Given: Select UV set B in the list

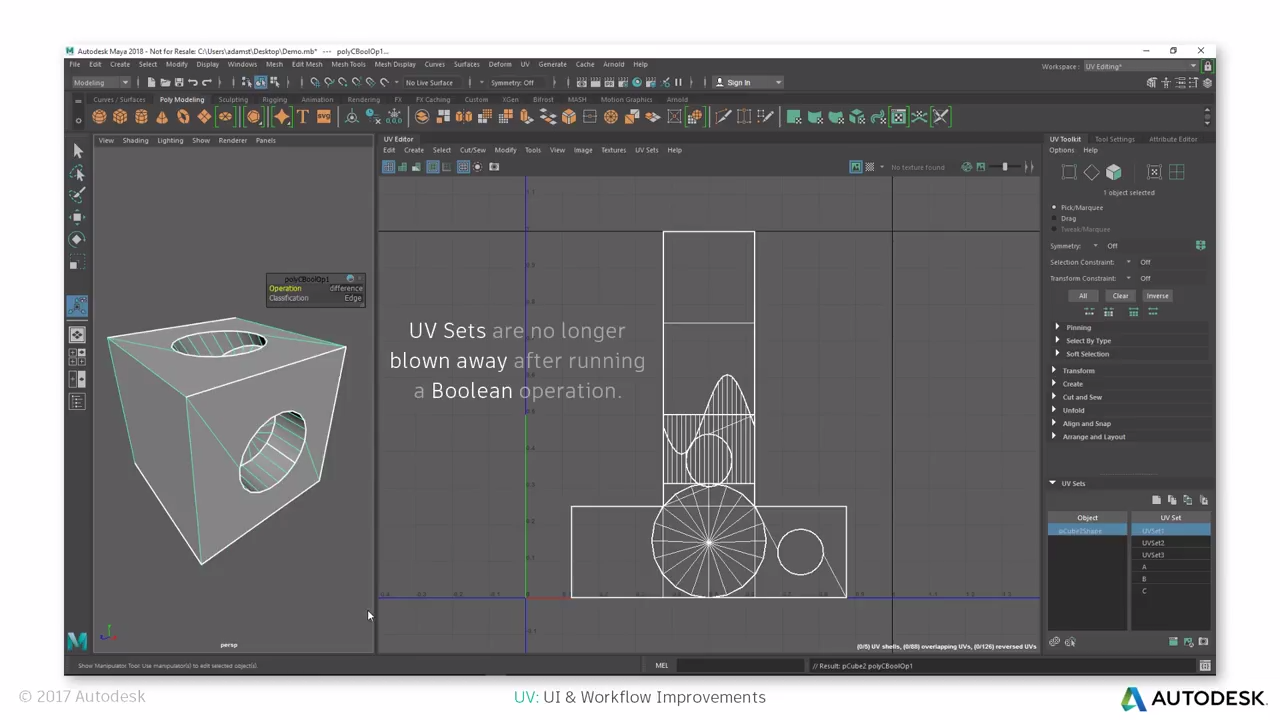Looking at the screenshot, I should (1170, 579).
